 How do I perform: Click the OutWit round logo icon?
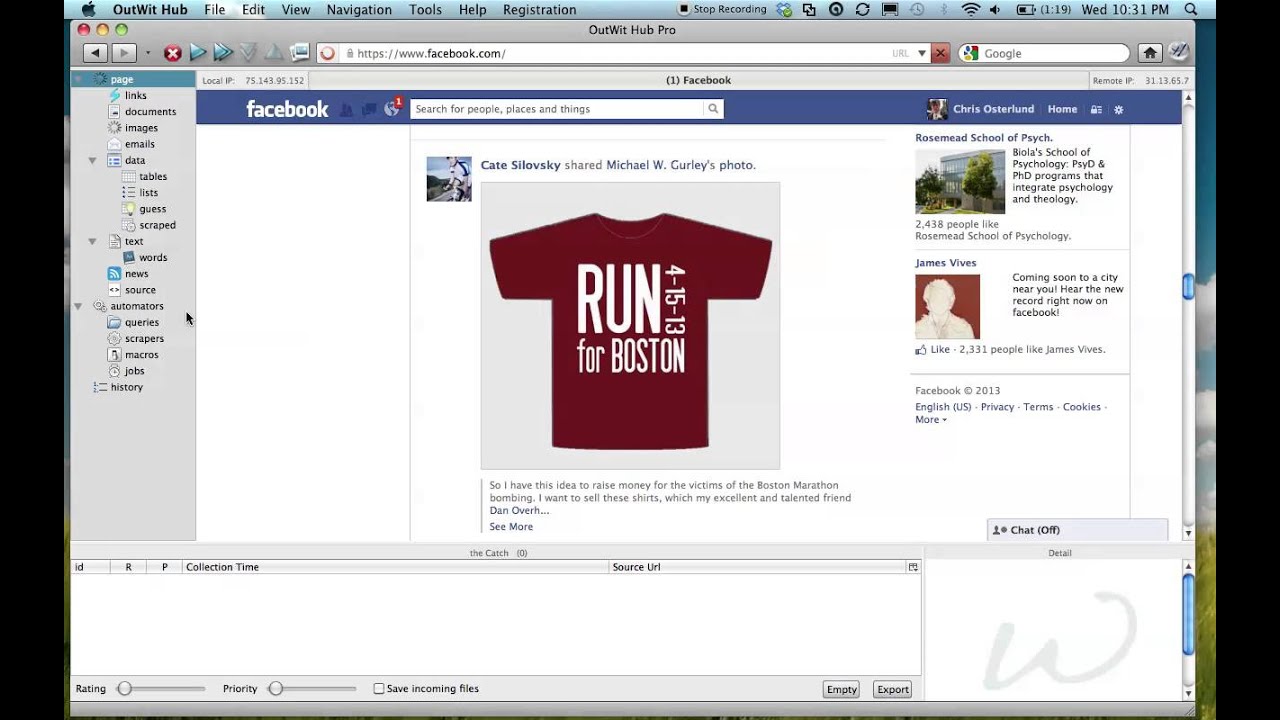tap(1178, 53)
